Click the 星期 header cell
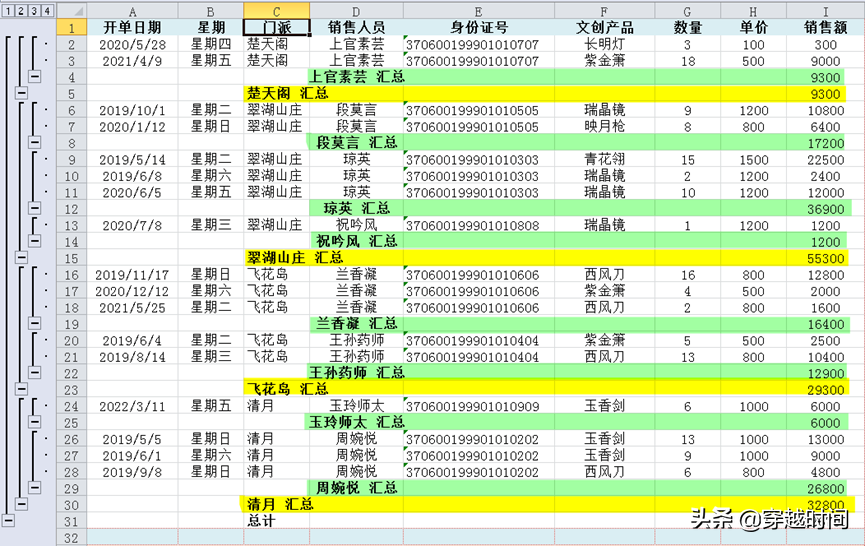This screenshot has height=546, width=865. pos(211,27)
